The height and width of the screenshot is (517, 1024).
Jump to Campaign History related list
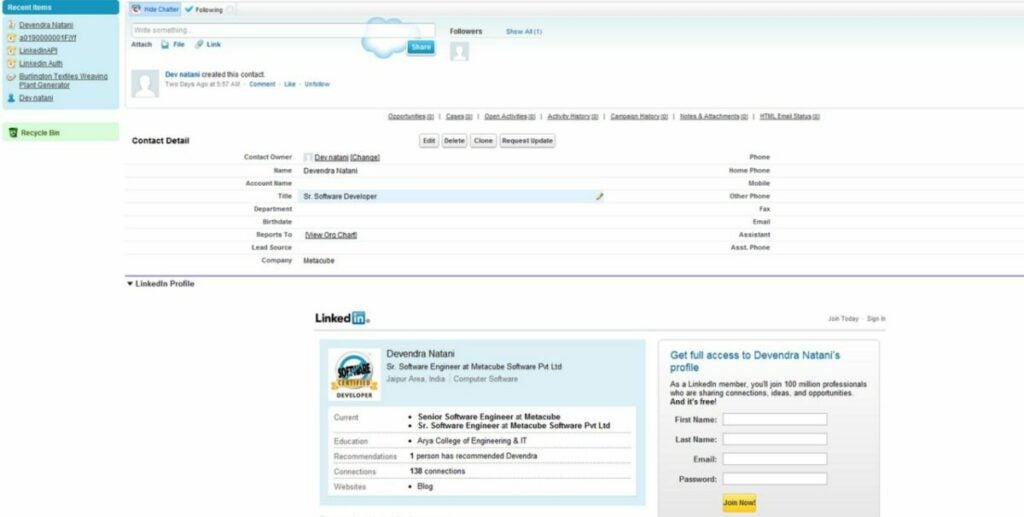point(639,116)
